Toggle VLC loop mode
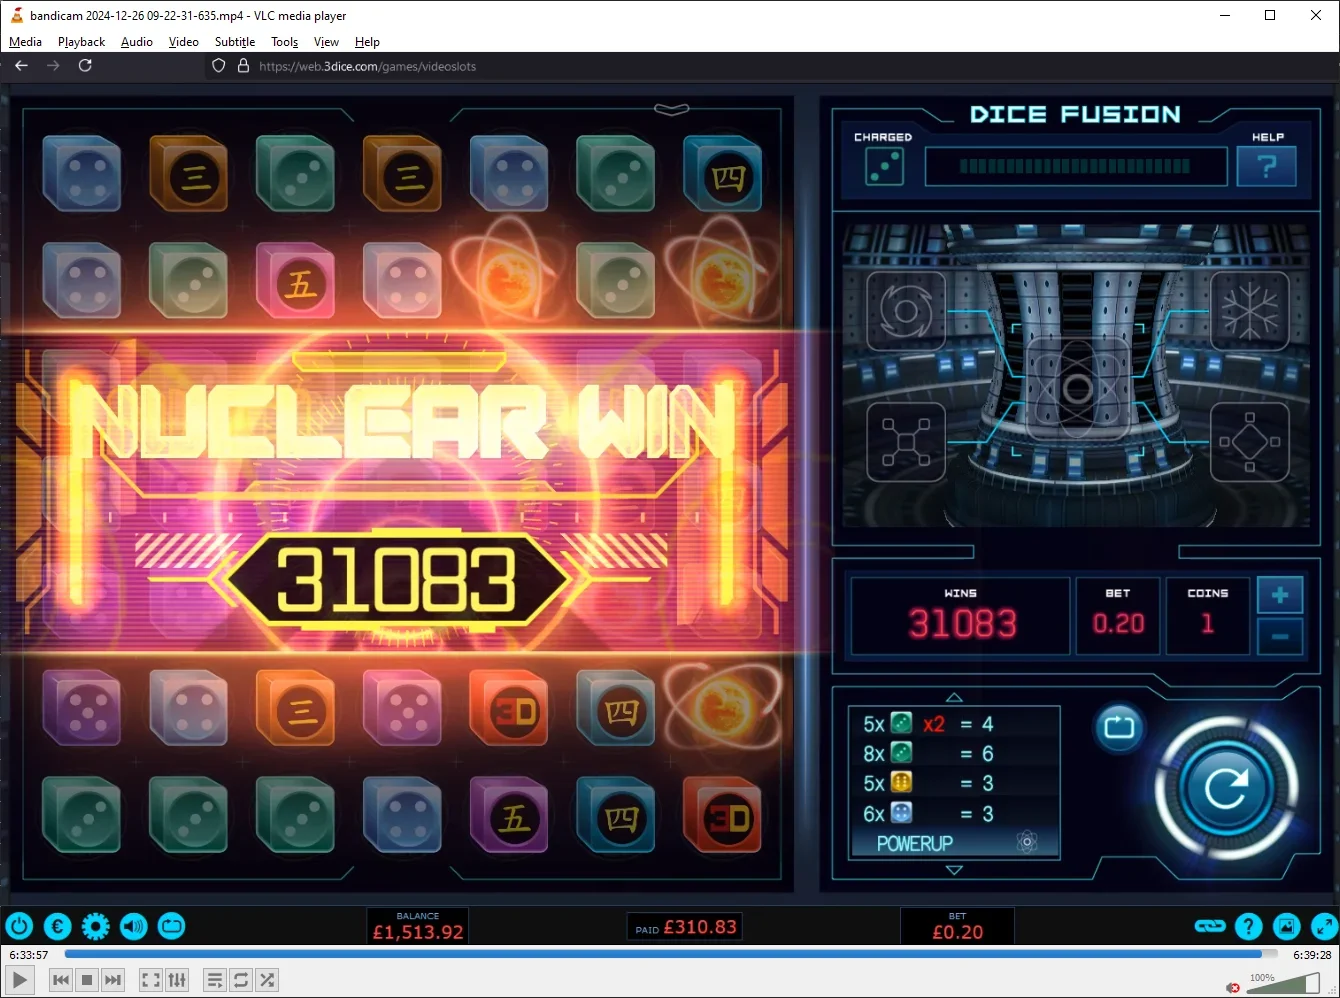 point(241,980)
